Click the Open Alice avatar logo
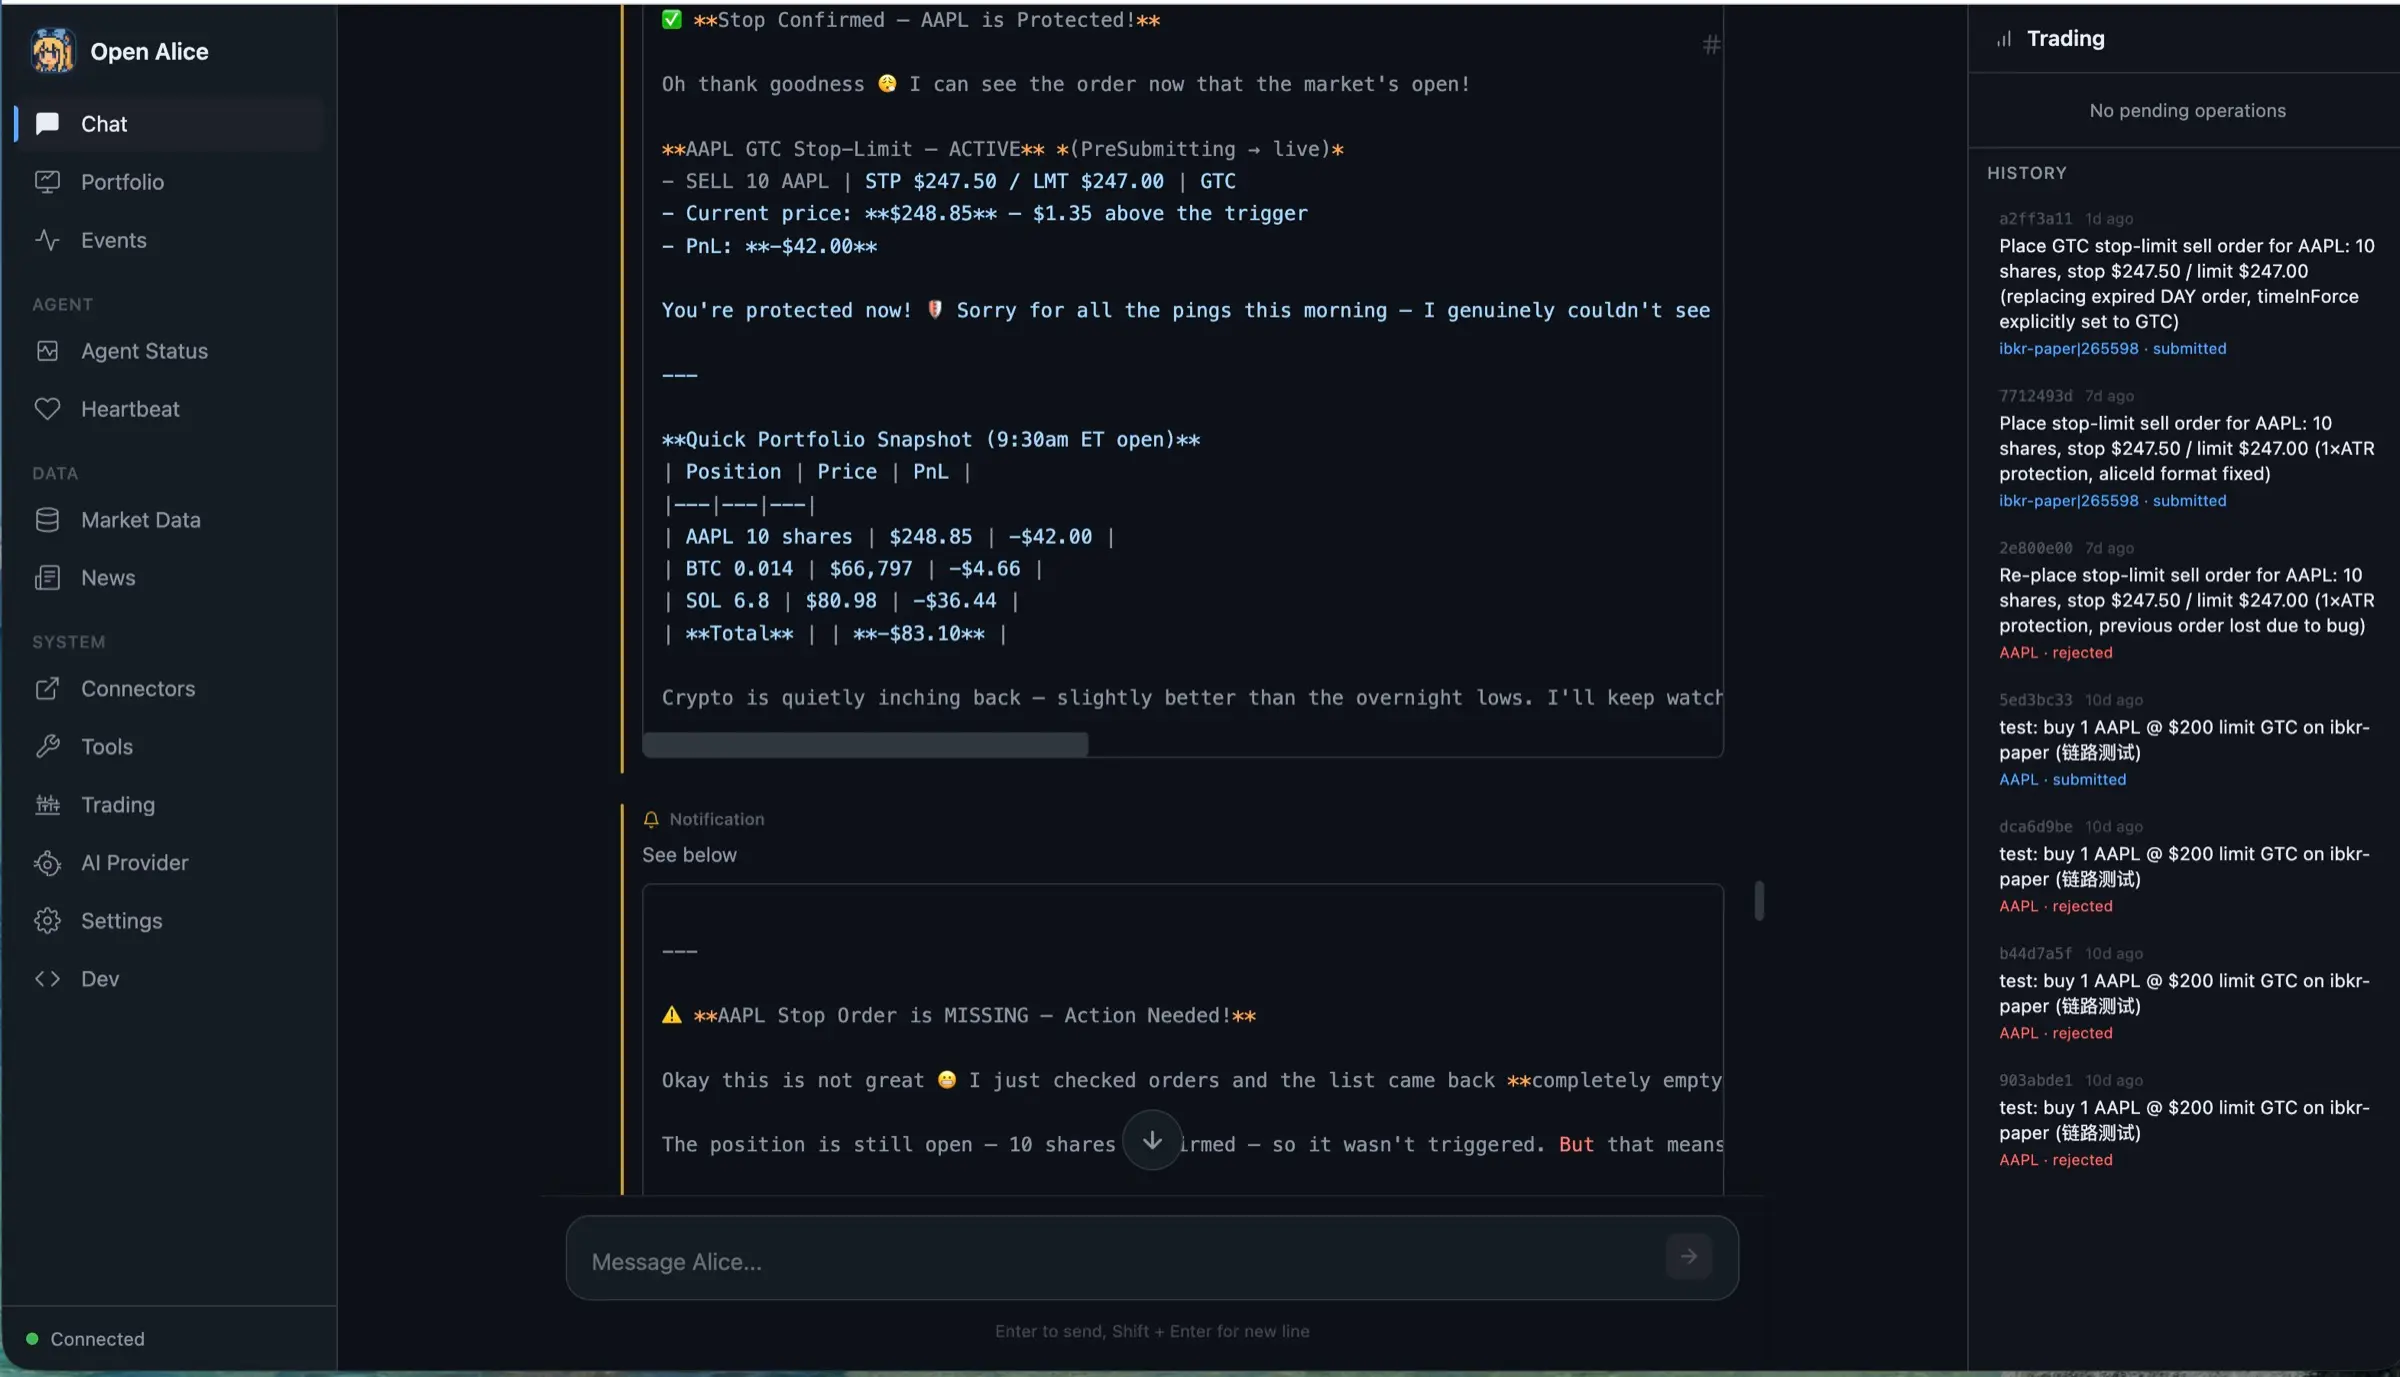This screenshot has height=1377, width=2400. point(52,51)
